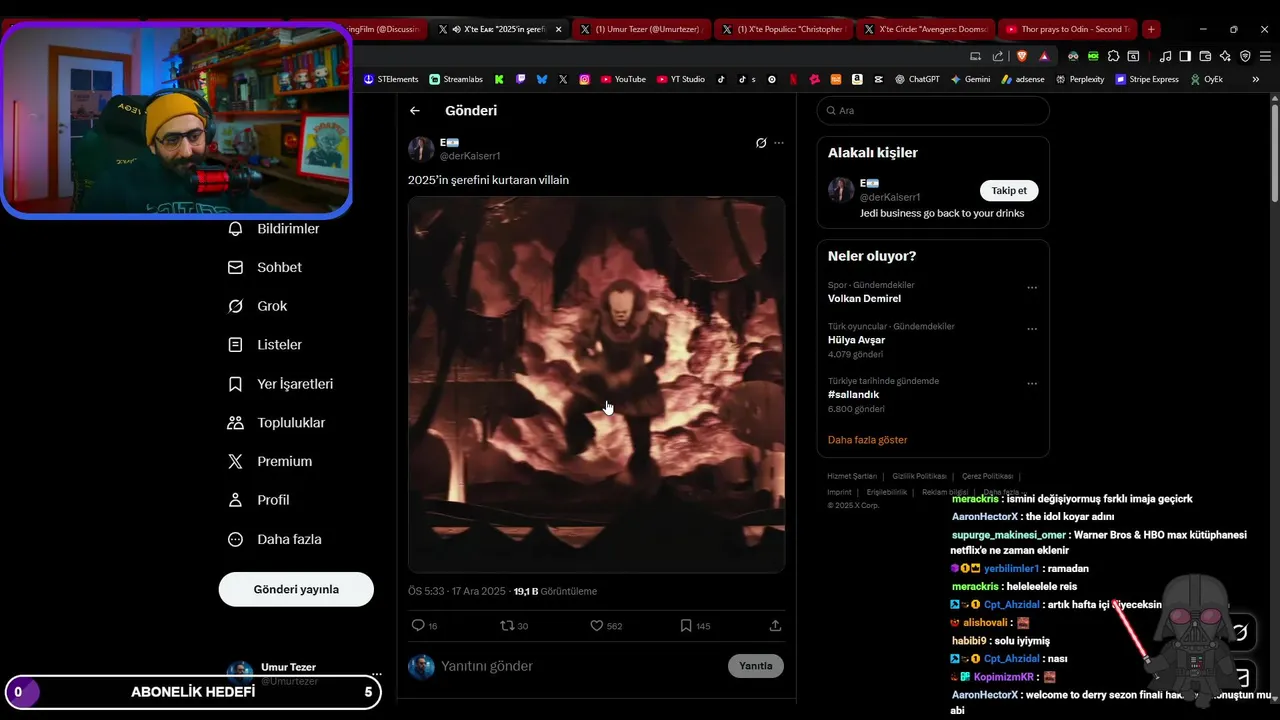Open the Perplexity bookmark
Viewport: 1280px width, 720px height.
[1080, 79]
